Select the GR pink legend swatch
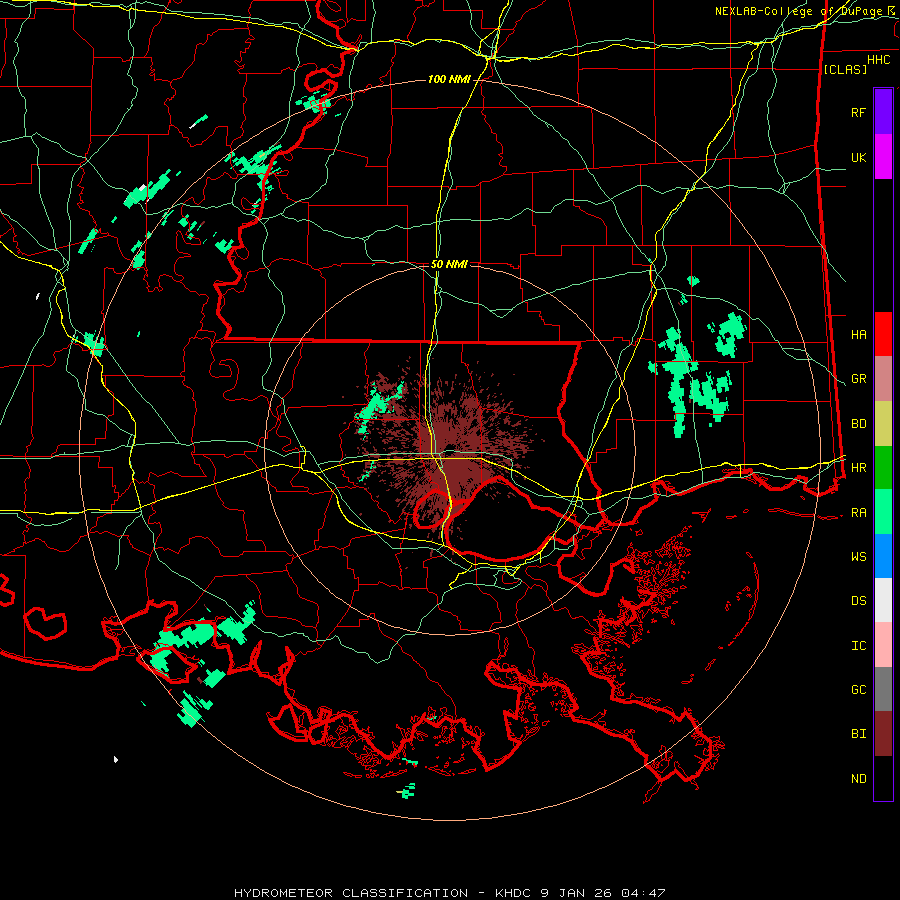Viewport: 900px width, 900px height. pos(883,379)
